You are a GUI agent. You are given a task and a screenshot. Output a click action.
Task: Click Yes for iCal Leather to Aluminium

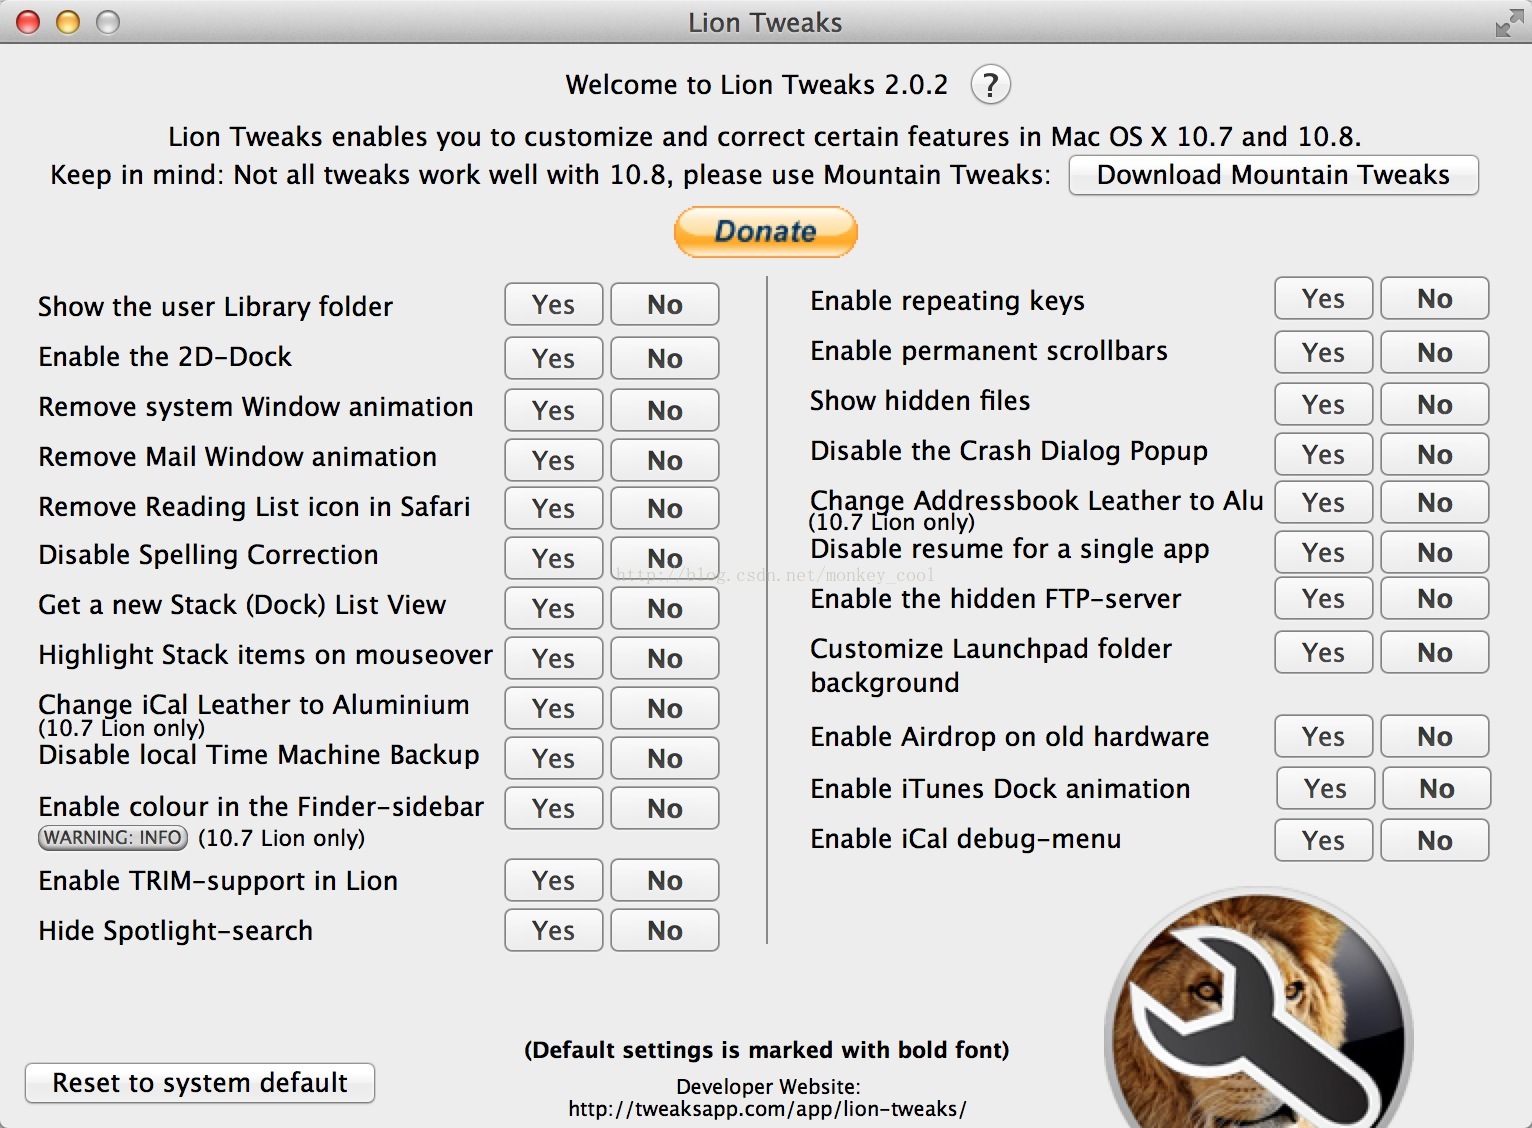554,709
